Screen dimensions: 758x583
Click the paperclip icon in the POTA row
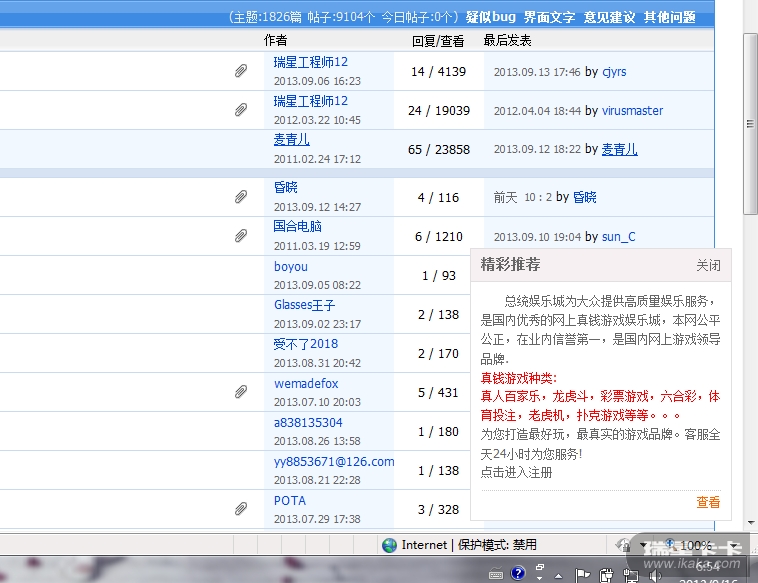[241, 509]
